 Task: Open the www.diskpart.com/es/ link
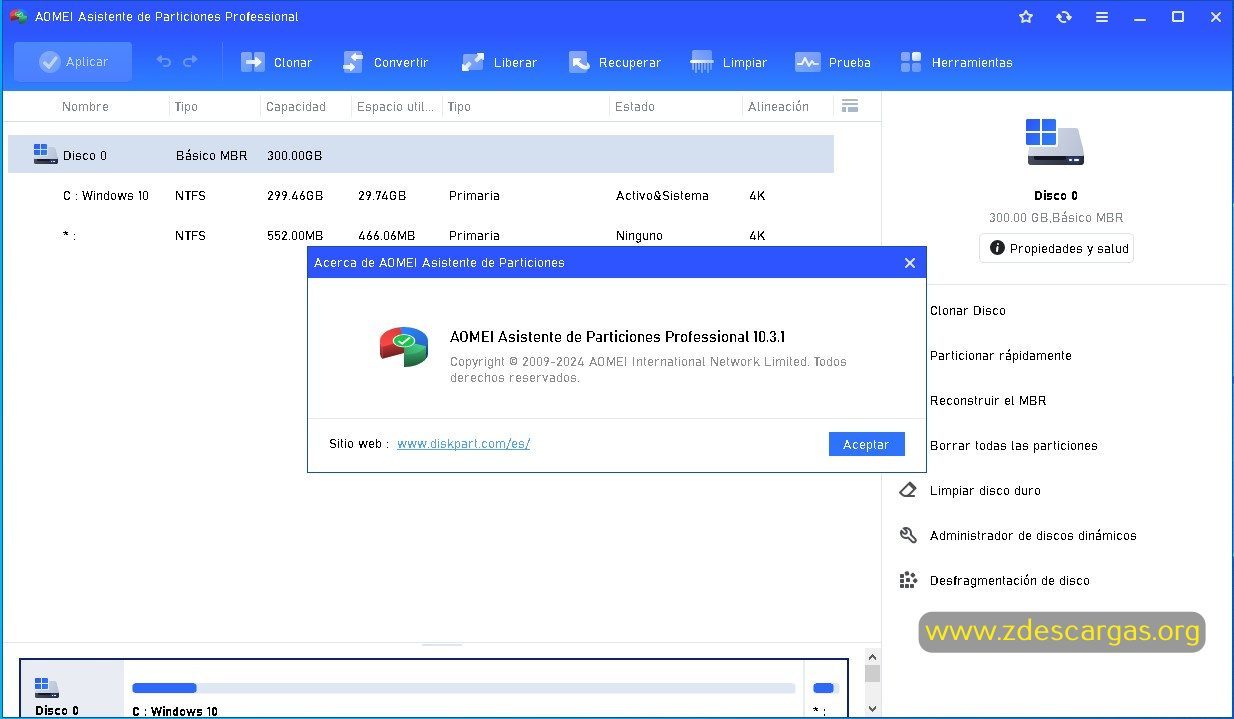(463, 444)
